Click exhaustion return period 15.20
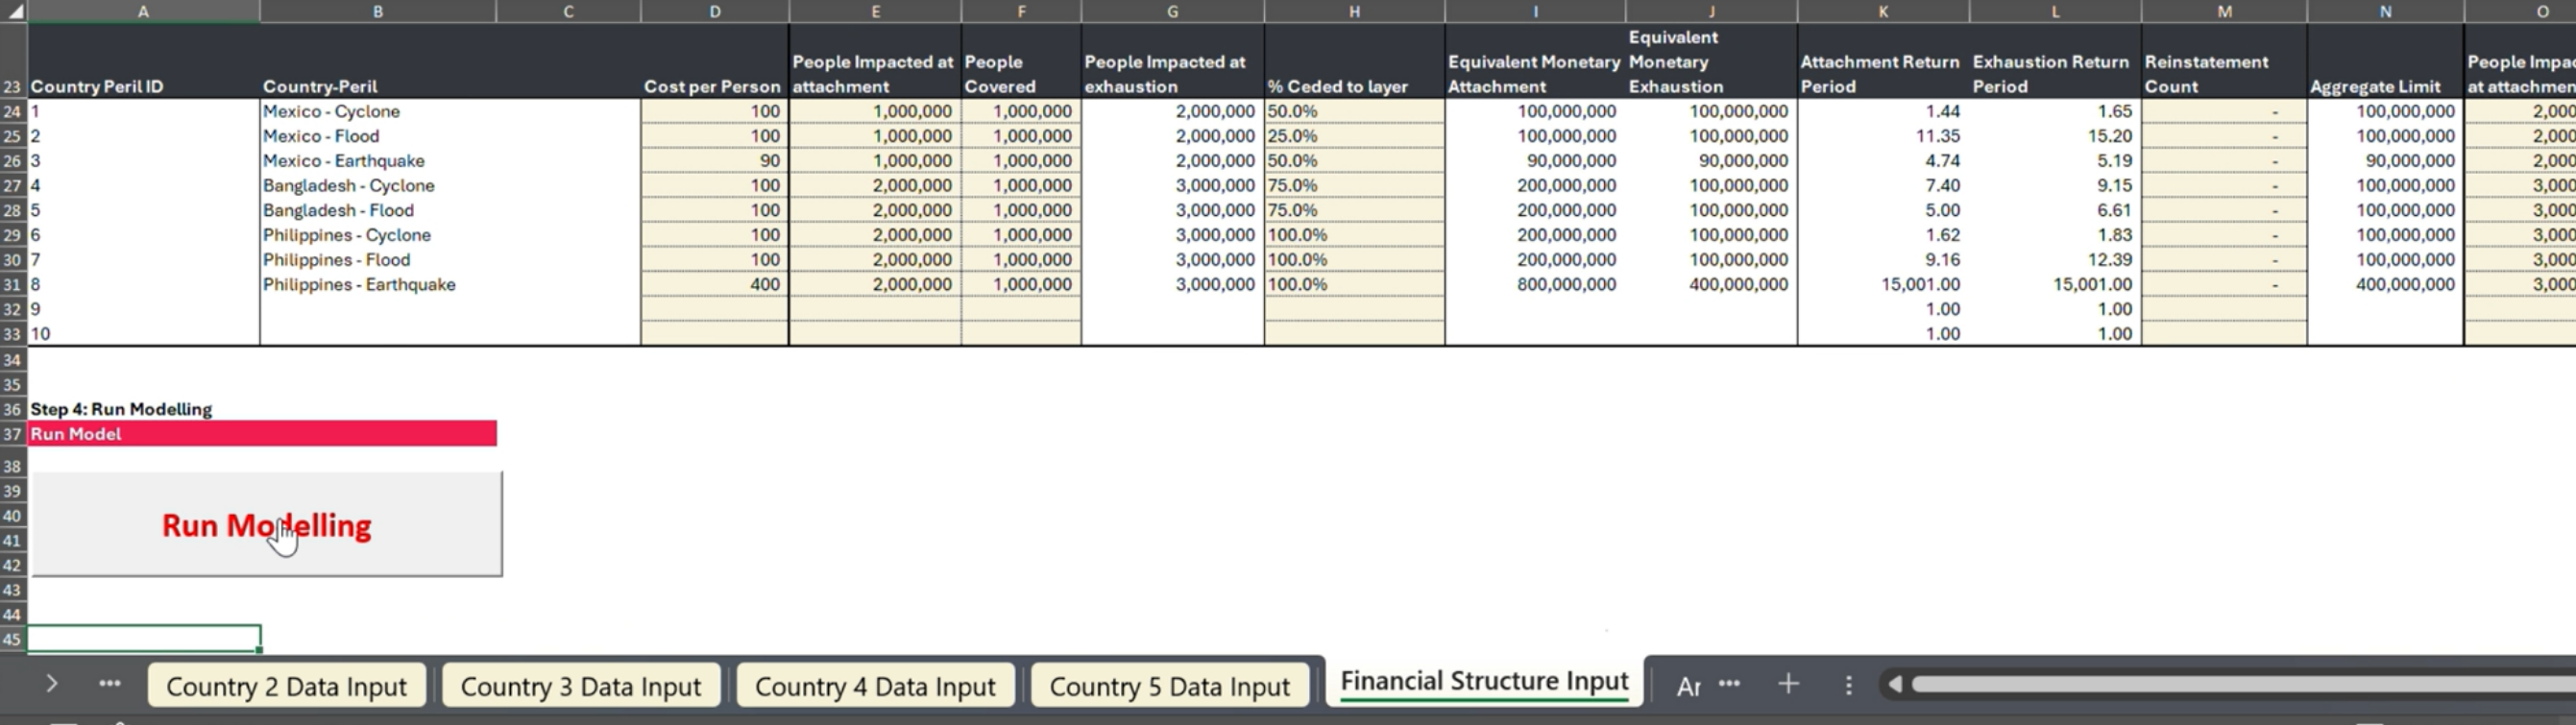2576x725 pixels. click(2055, 136)
